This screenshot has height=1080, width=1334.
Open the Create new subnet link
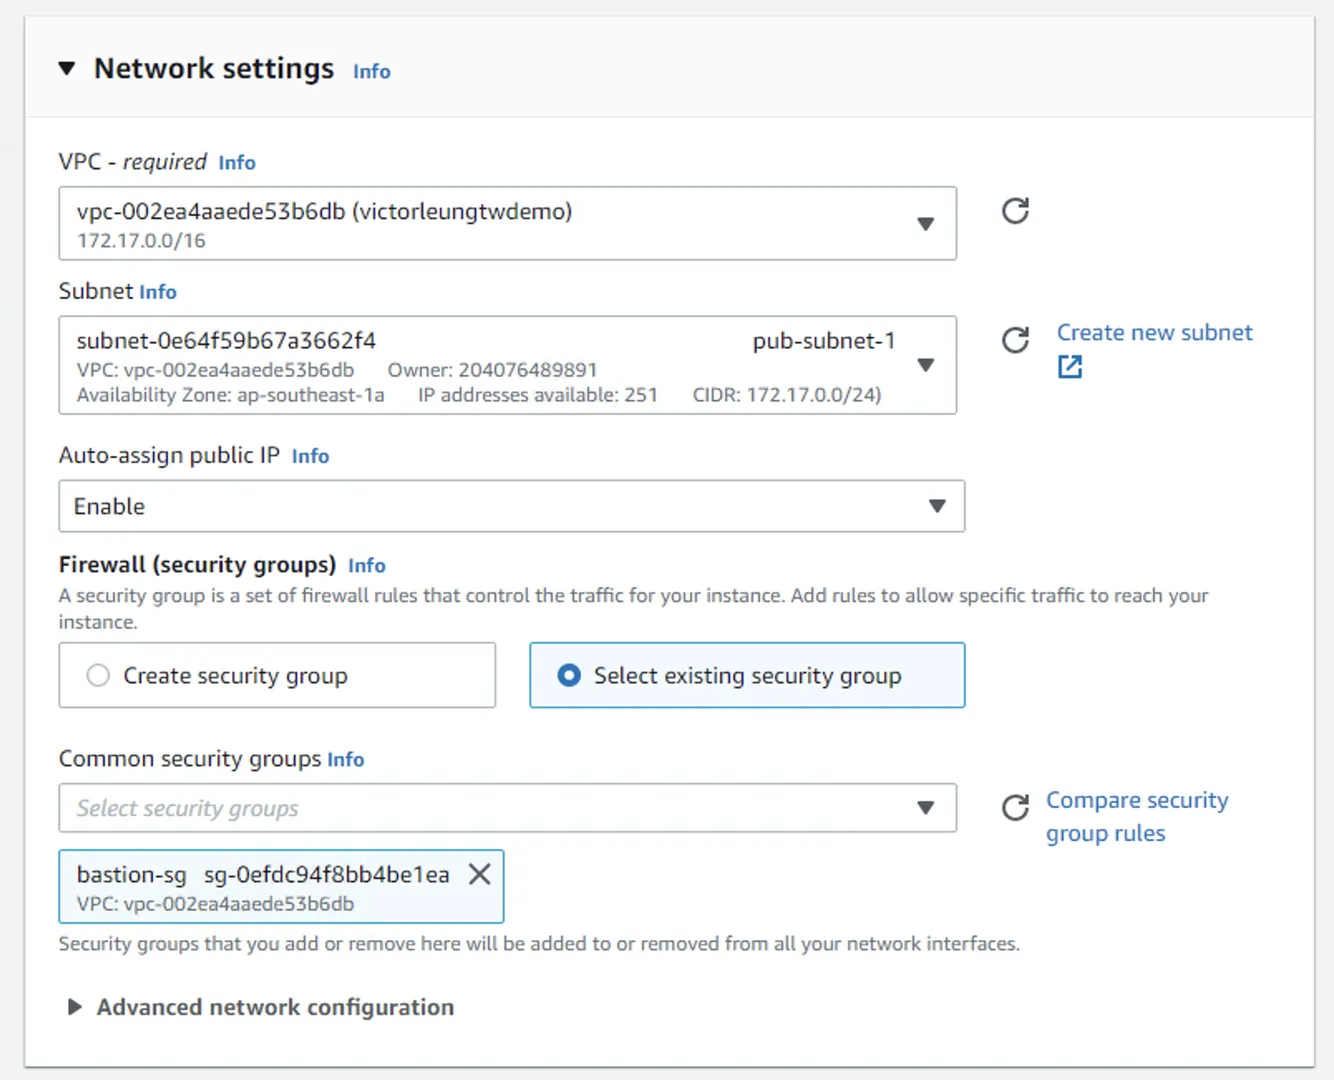[x=1154, y=333]
